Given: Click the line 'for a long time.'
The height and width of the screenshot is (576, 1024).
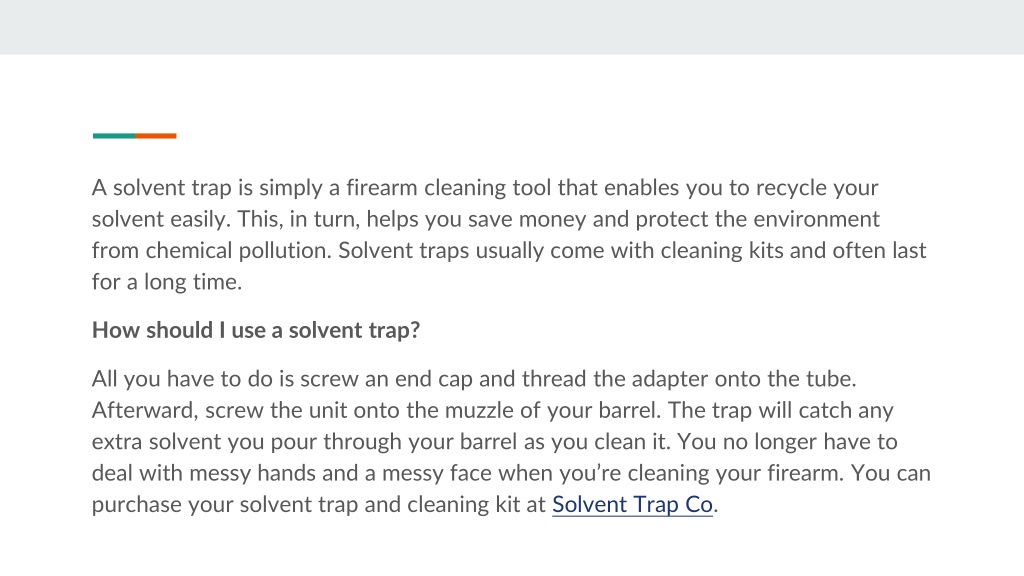Looking at the screenshot, I should (x=167, y=282).
